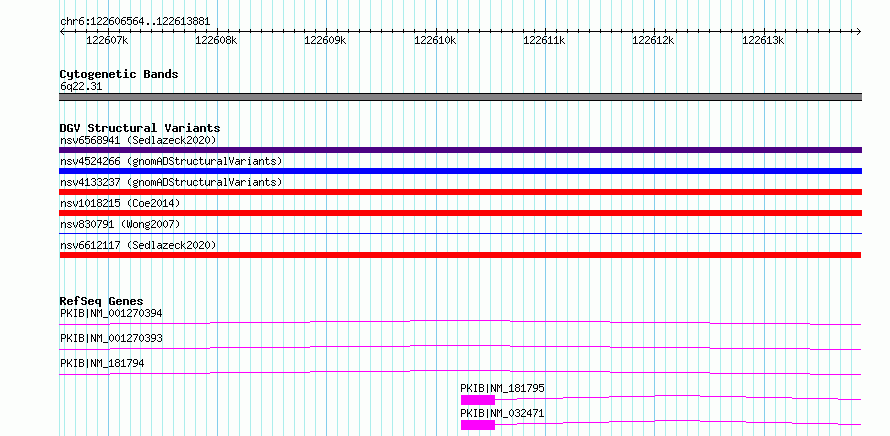Click the PKIB|NM_001270394 transcript label

[111, 313]
